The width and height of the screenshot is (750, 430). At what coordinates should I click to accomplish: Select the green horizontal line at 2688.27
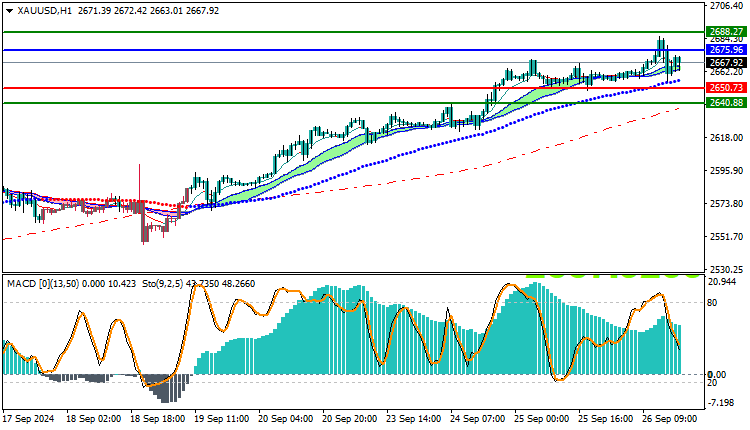coord(354,32)
